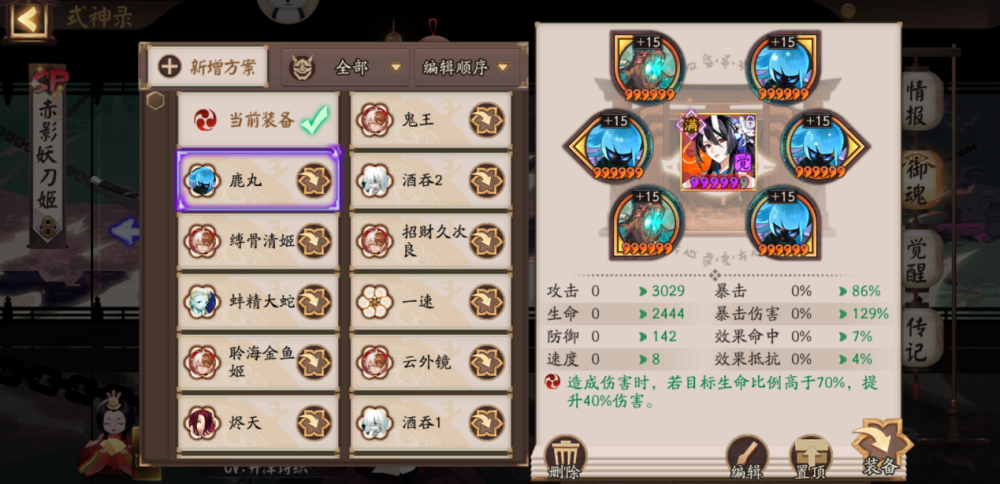This screenshot has width=1000, height=484.
Task: Select the 当前装备 checkmark entry
Action: (x=258, y=120)
